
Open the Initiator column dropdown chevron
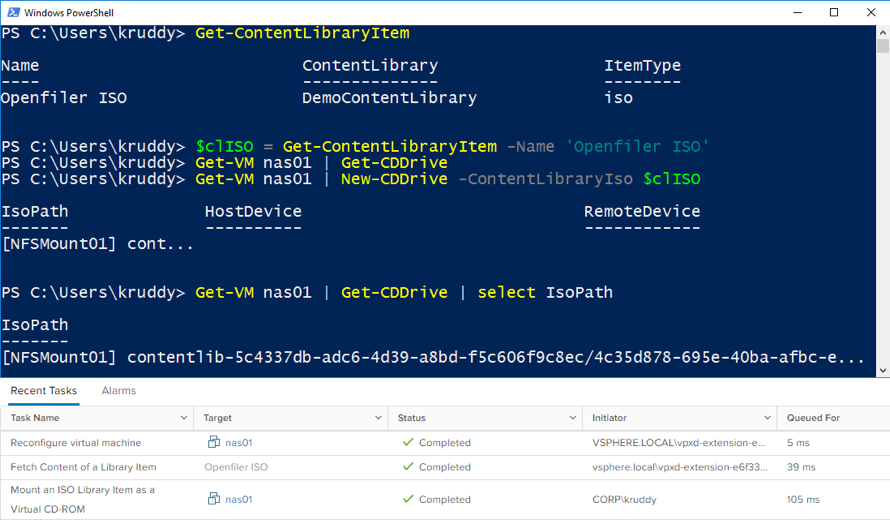pos(767,418)
